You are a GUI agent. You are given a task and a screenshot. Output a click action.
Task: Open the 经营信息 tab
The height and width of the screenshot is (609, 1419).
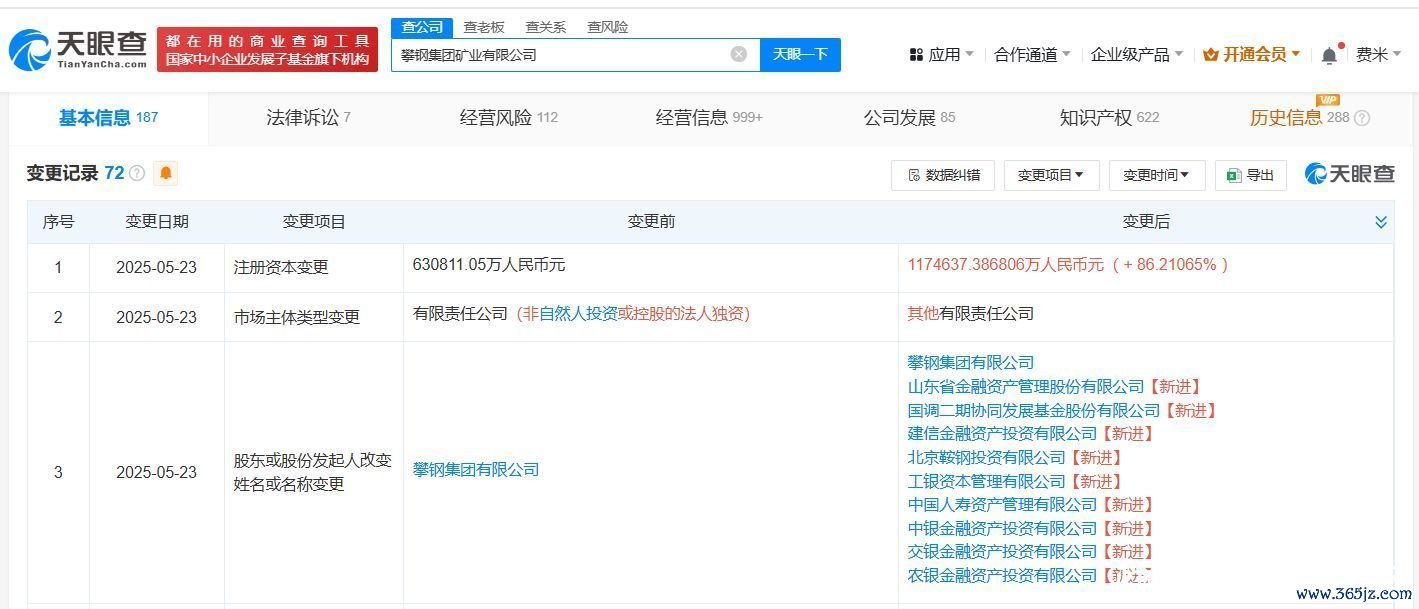[x=709, y=118]
